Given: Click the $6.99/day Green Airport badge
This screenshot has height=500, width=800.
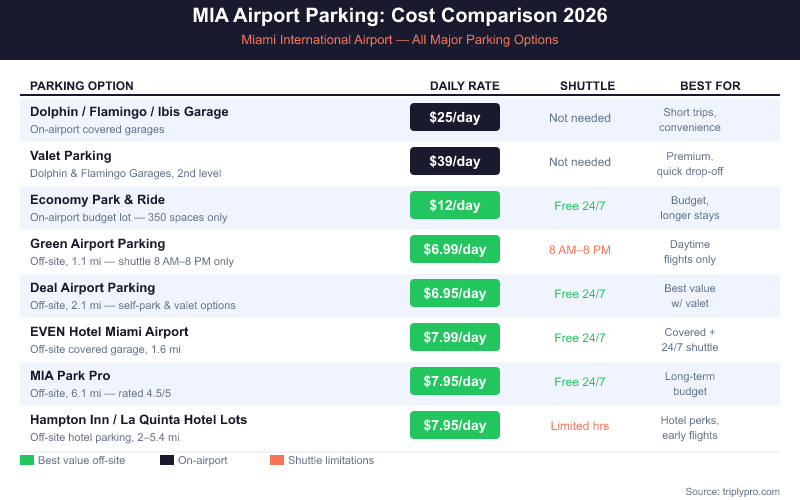Looking at the screenshot, I should tap(455, 250).
